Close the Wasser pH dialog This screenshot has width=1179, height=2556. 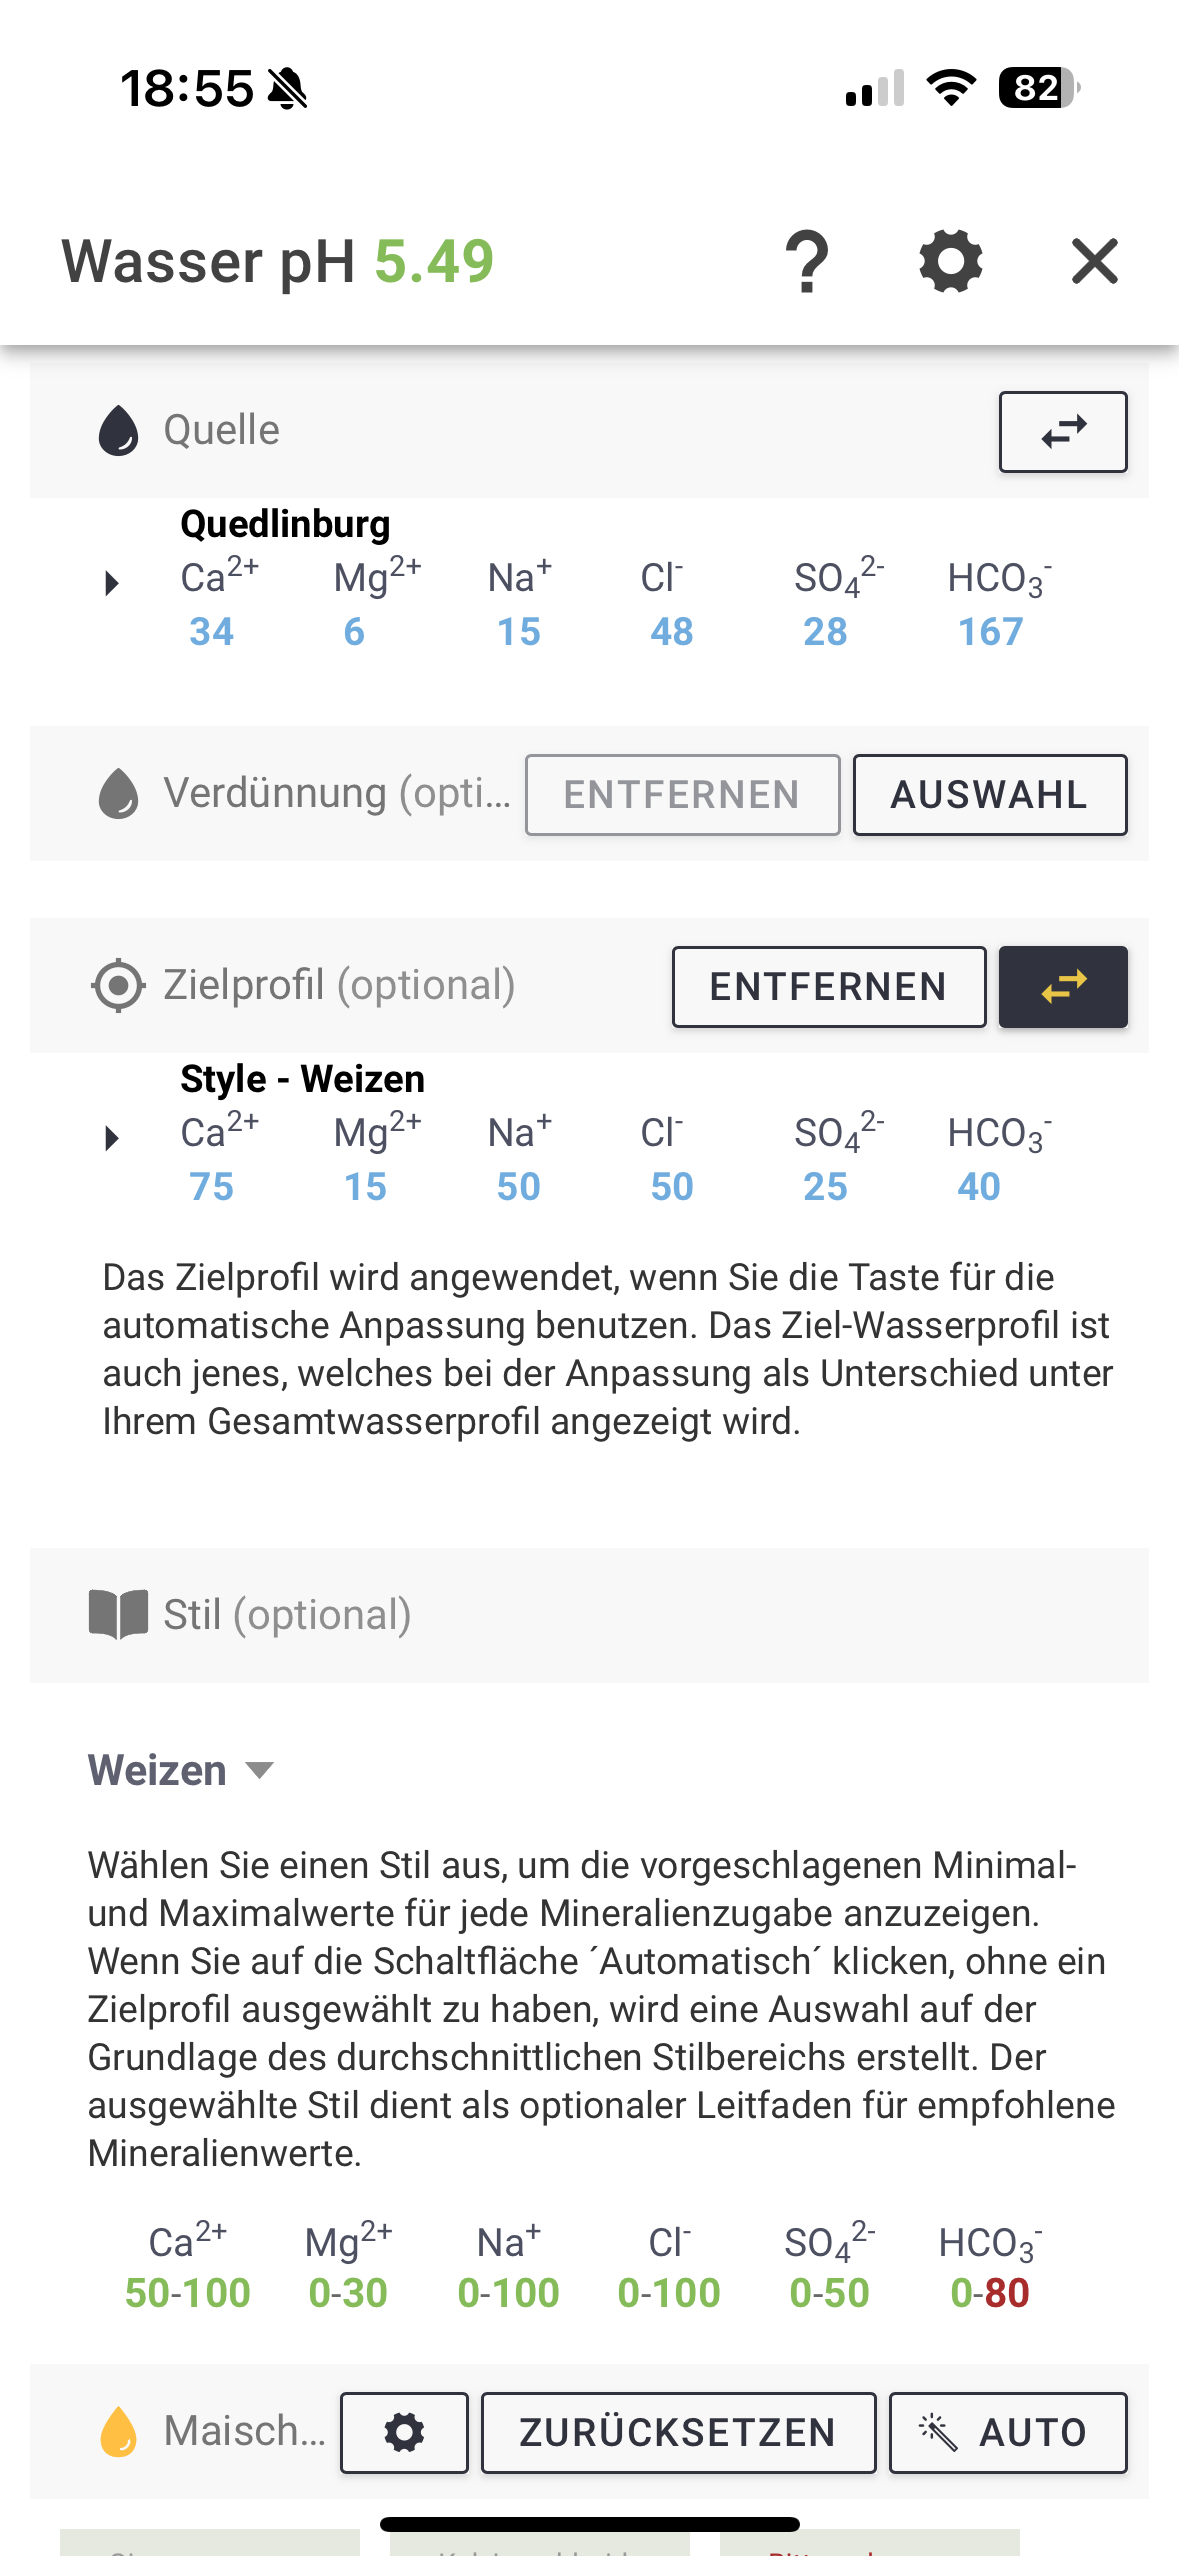[1094, 262]
